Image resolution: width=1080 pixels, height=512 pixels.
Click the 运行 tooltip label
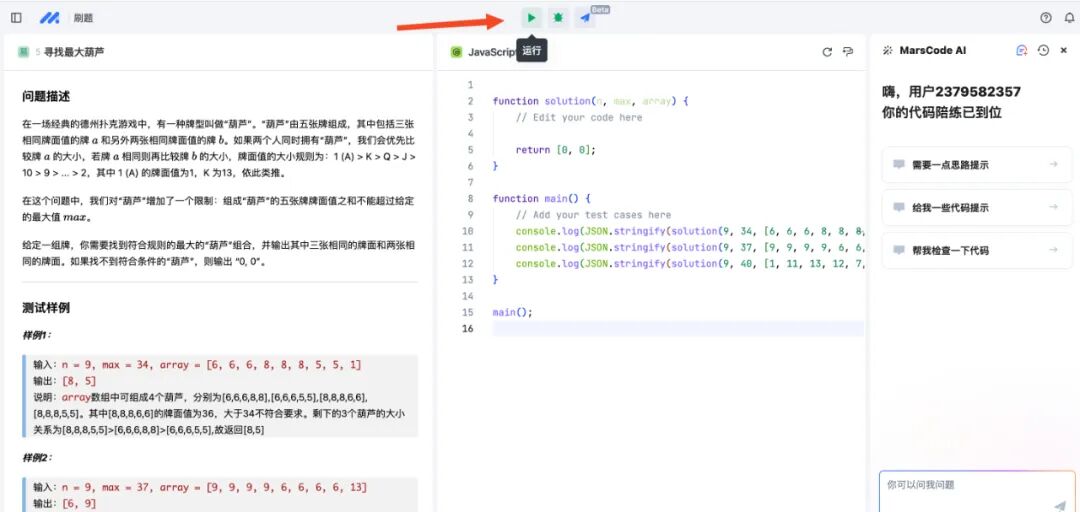[x=531, y=50]
